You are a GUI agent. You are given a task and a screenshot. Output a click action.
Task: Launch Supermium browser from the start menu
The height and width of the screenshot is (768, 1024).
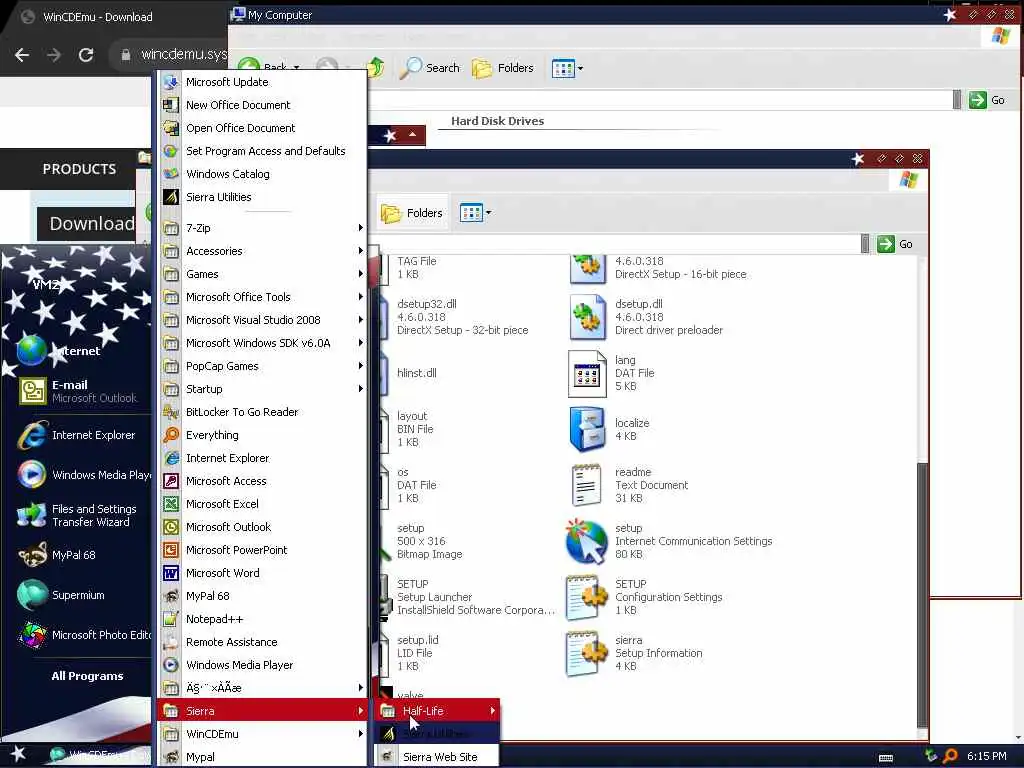coord(78,595)
